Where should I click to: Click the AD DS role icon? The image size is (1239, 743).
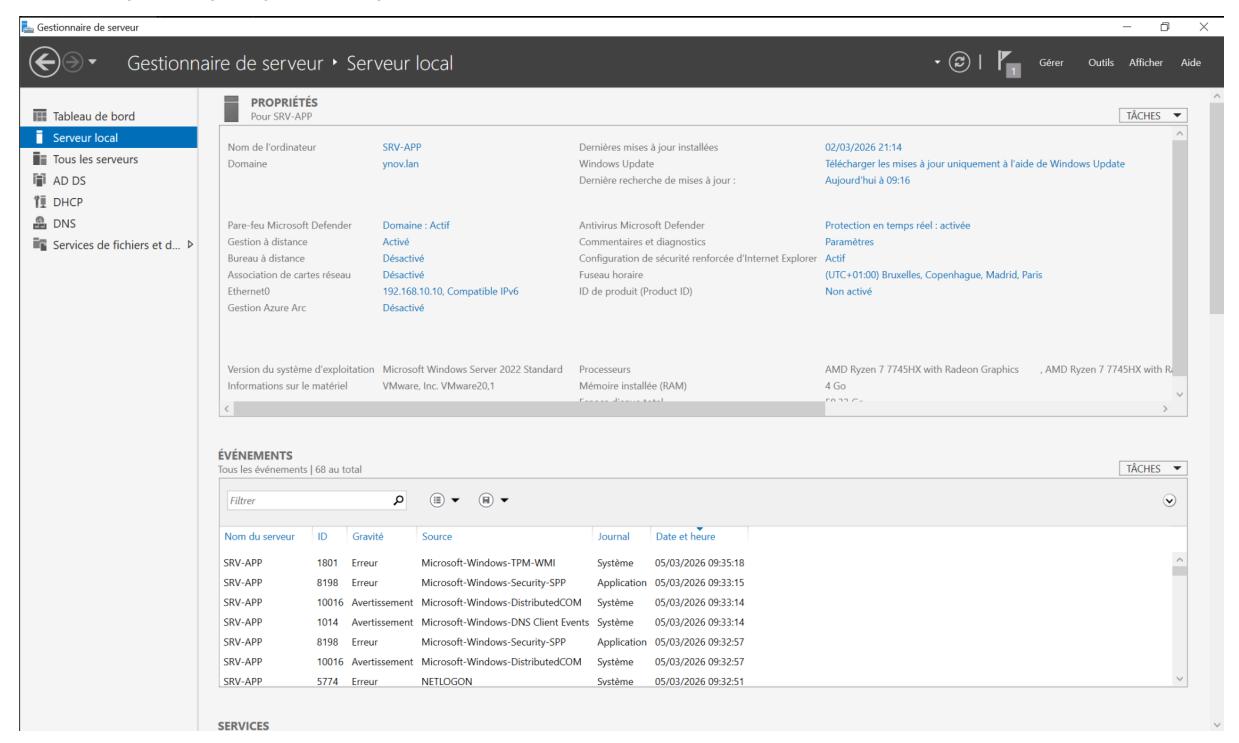40,181
